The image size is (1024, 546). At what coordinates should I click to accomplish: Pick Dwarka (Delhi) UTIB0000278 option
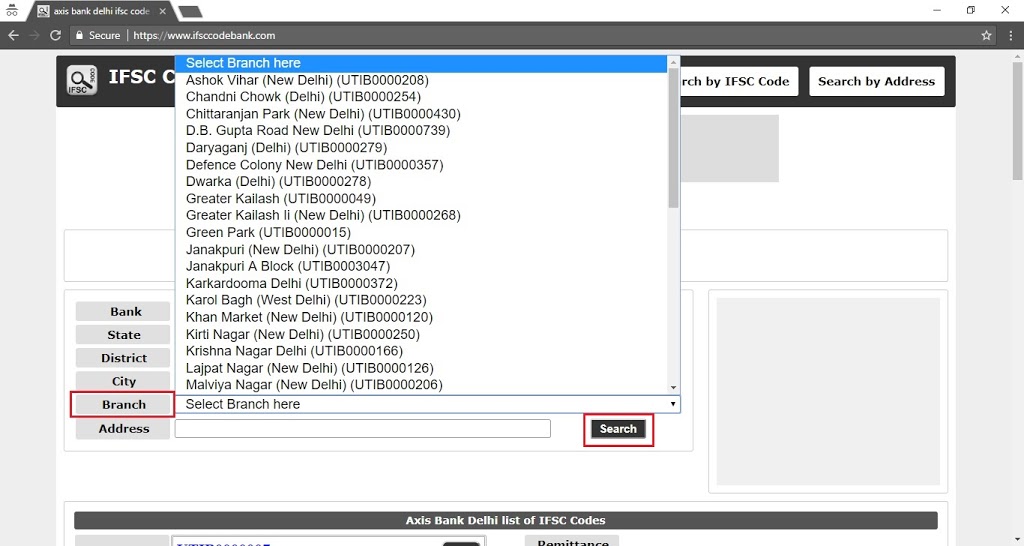point(421,182)
